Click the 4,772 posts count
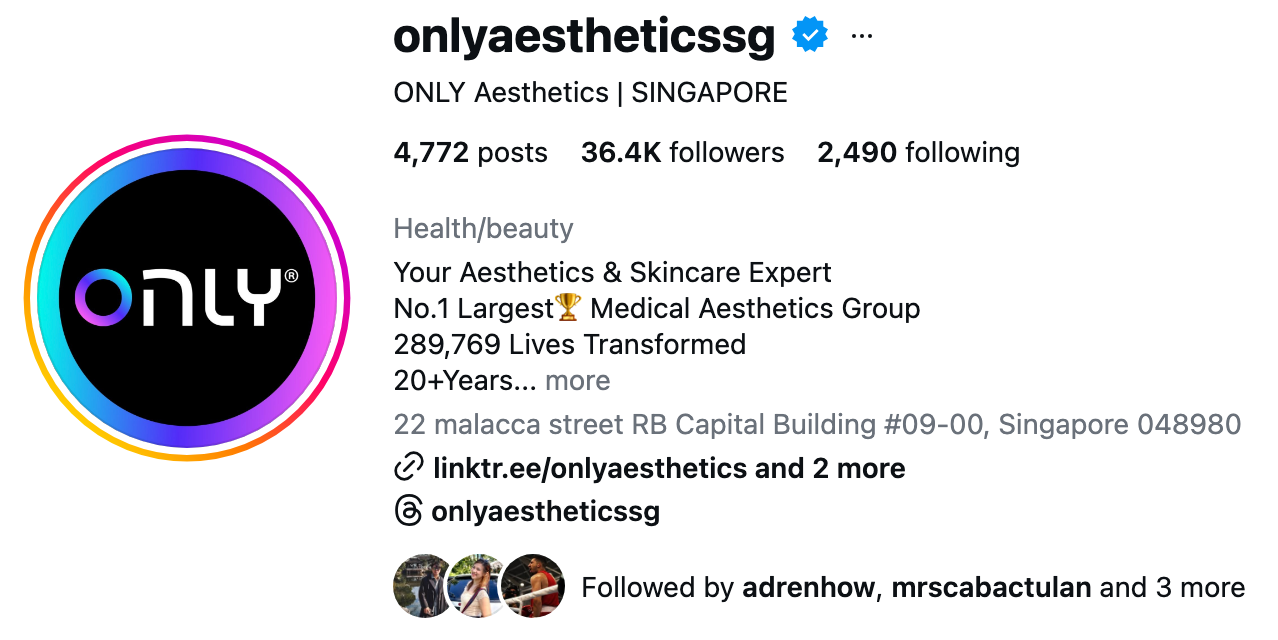The height and width of the screenshot is (640, 1278). point(469,152)
